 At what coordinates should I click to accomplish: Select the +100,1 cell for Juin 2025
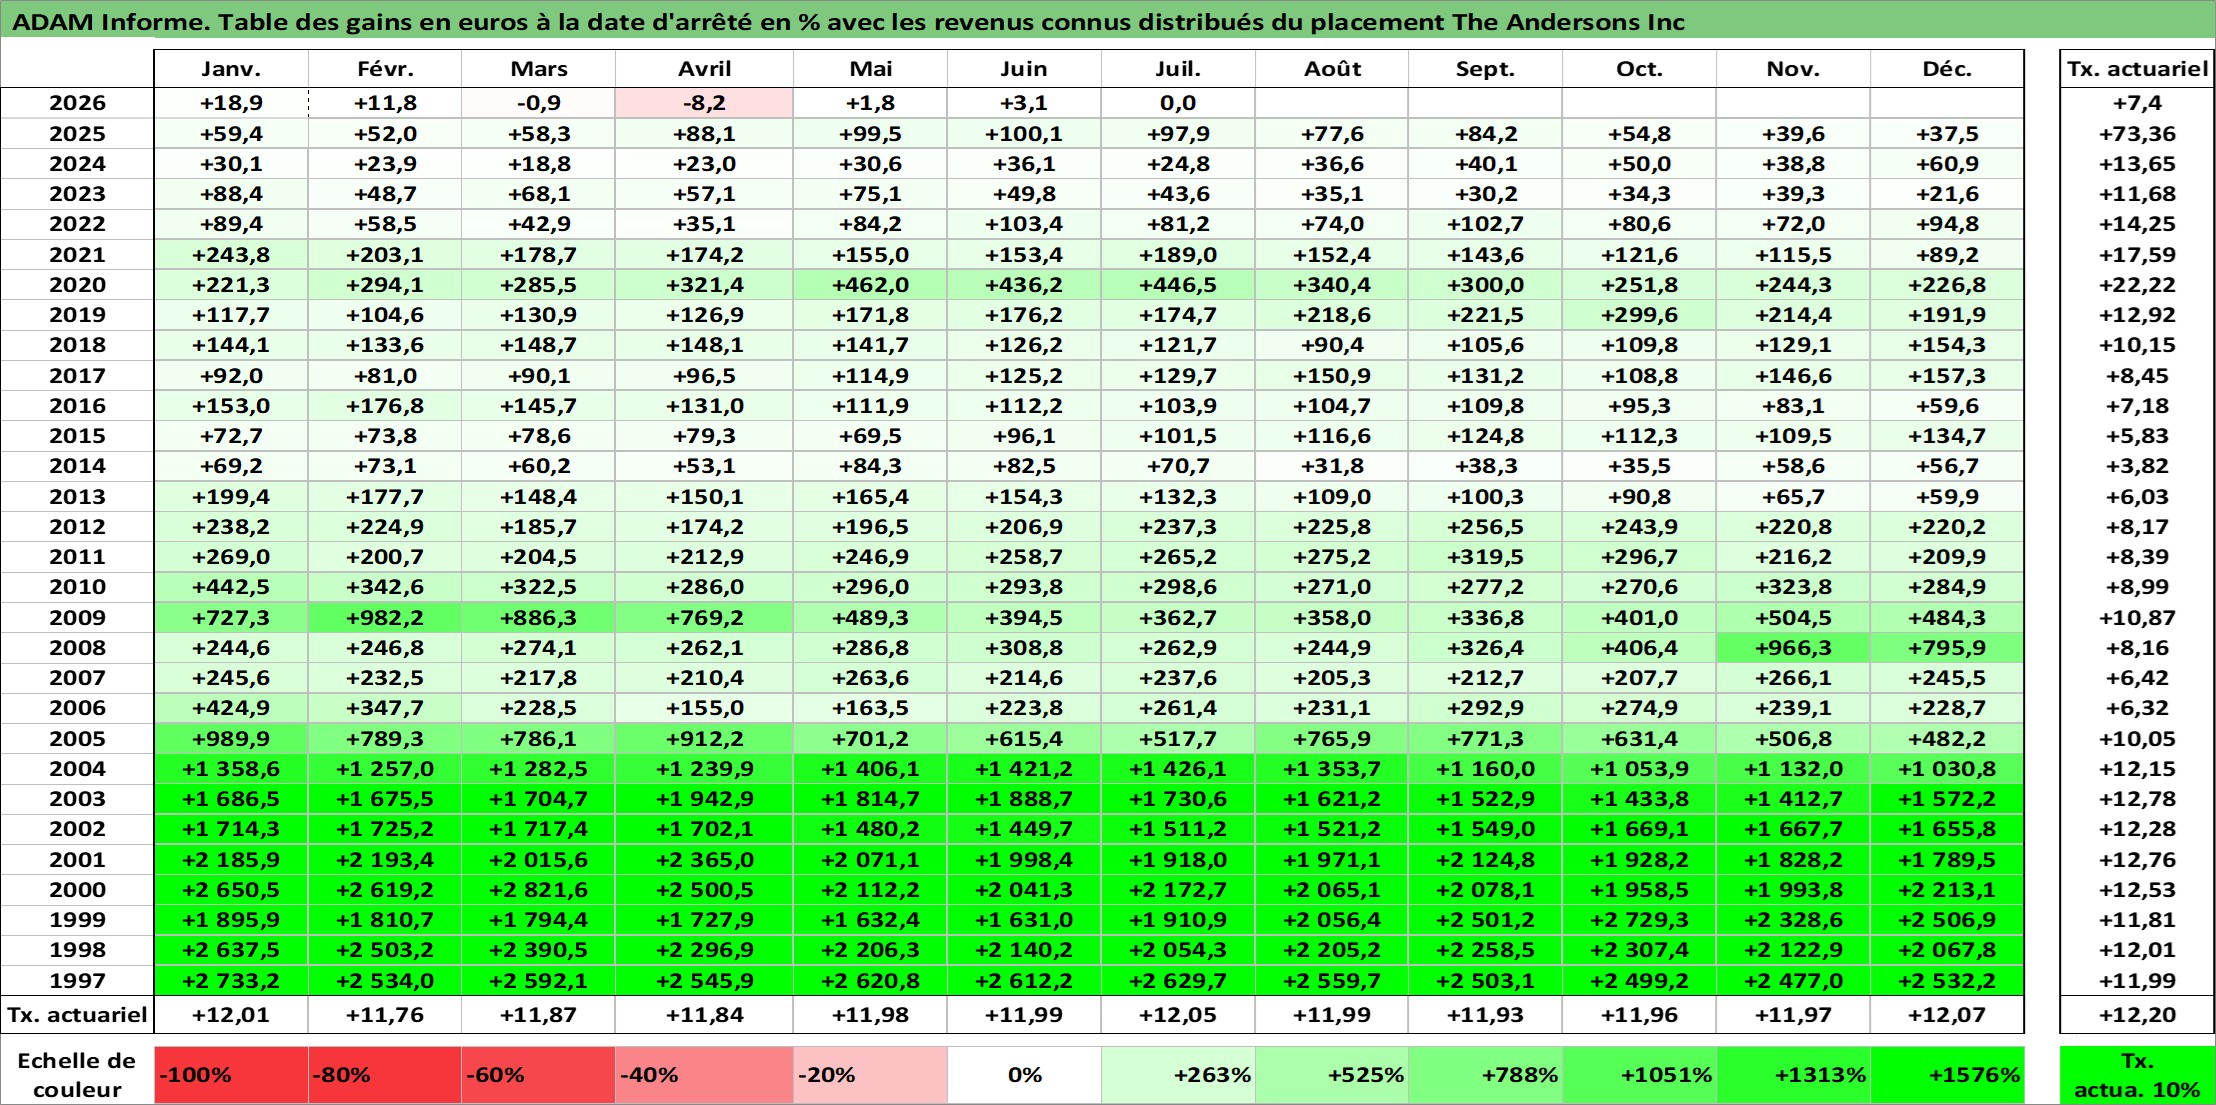pos(1024,134)
